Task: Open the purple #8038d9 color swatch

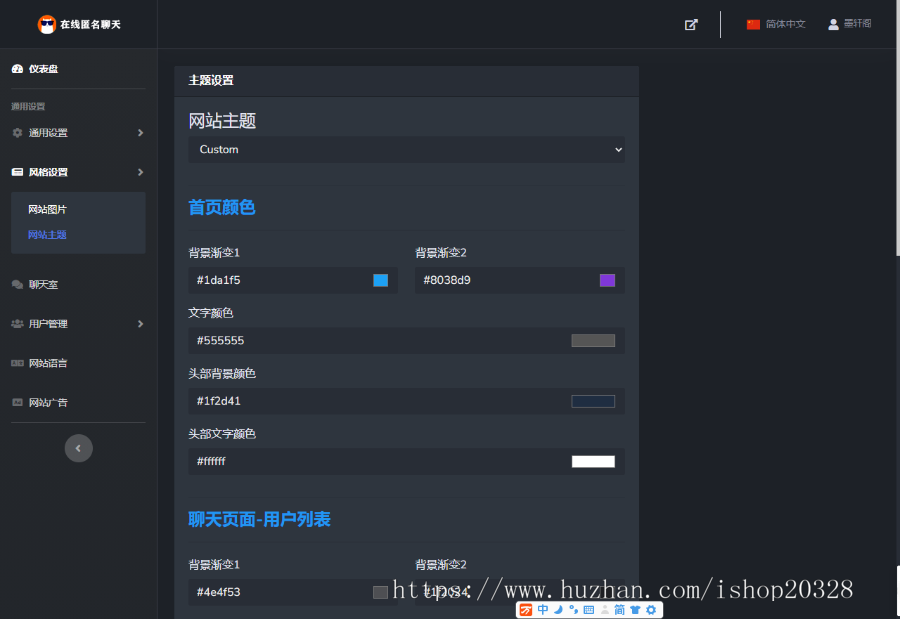Action: coord(607,280)
